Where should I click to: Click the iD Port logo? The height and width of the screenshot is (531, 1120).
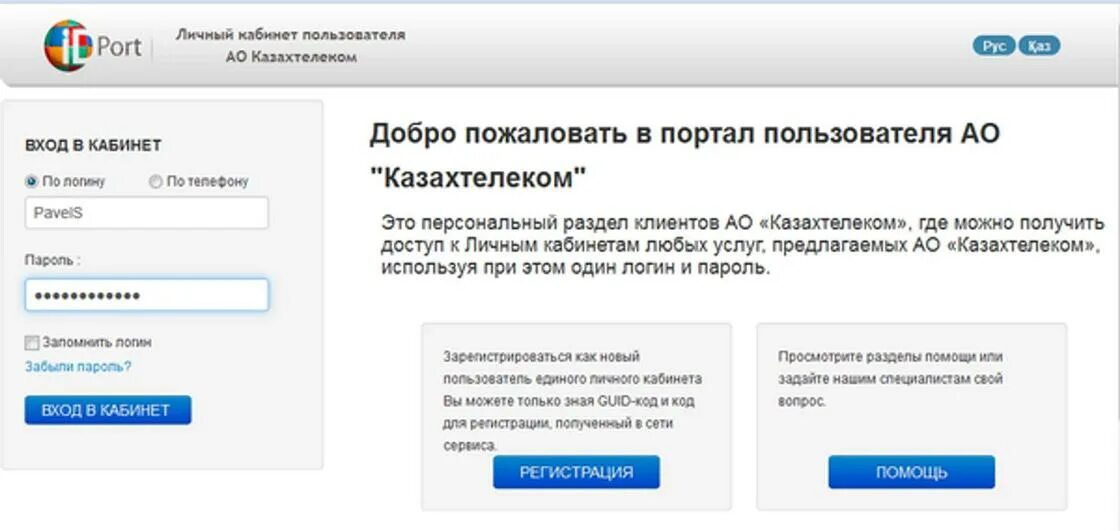[93, 46]
